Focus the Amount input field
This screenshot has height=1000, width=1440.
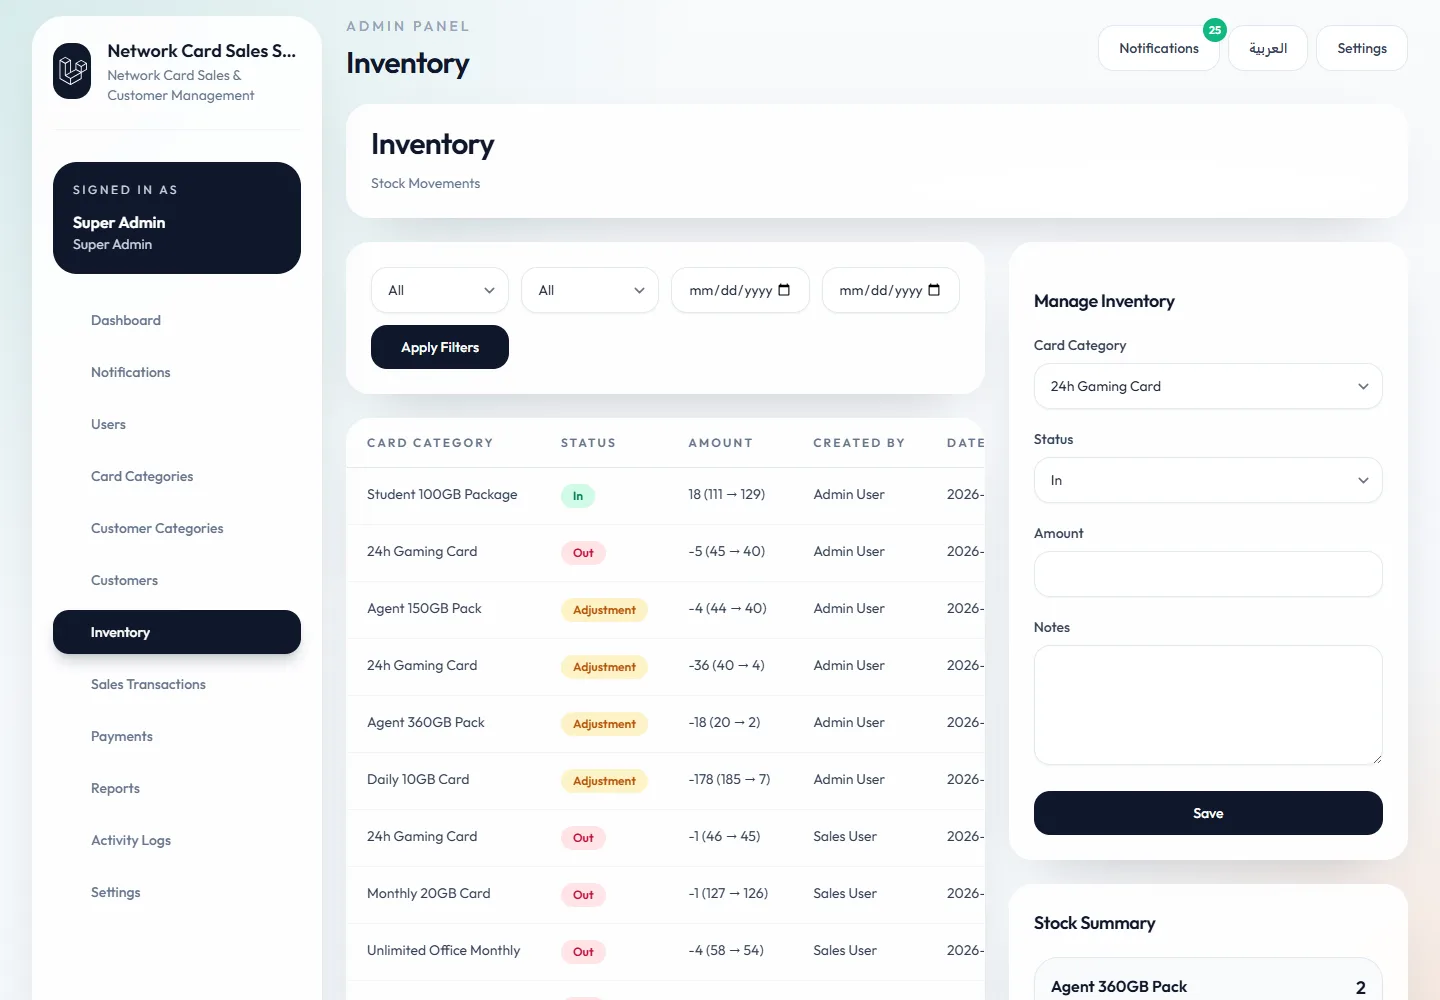(1208, 574)
